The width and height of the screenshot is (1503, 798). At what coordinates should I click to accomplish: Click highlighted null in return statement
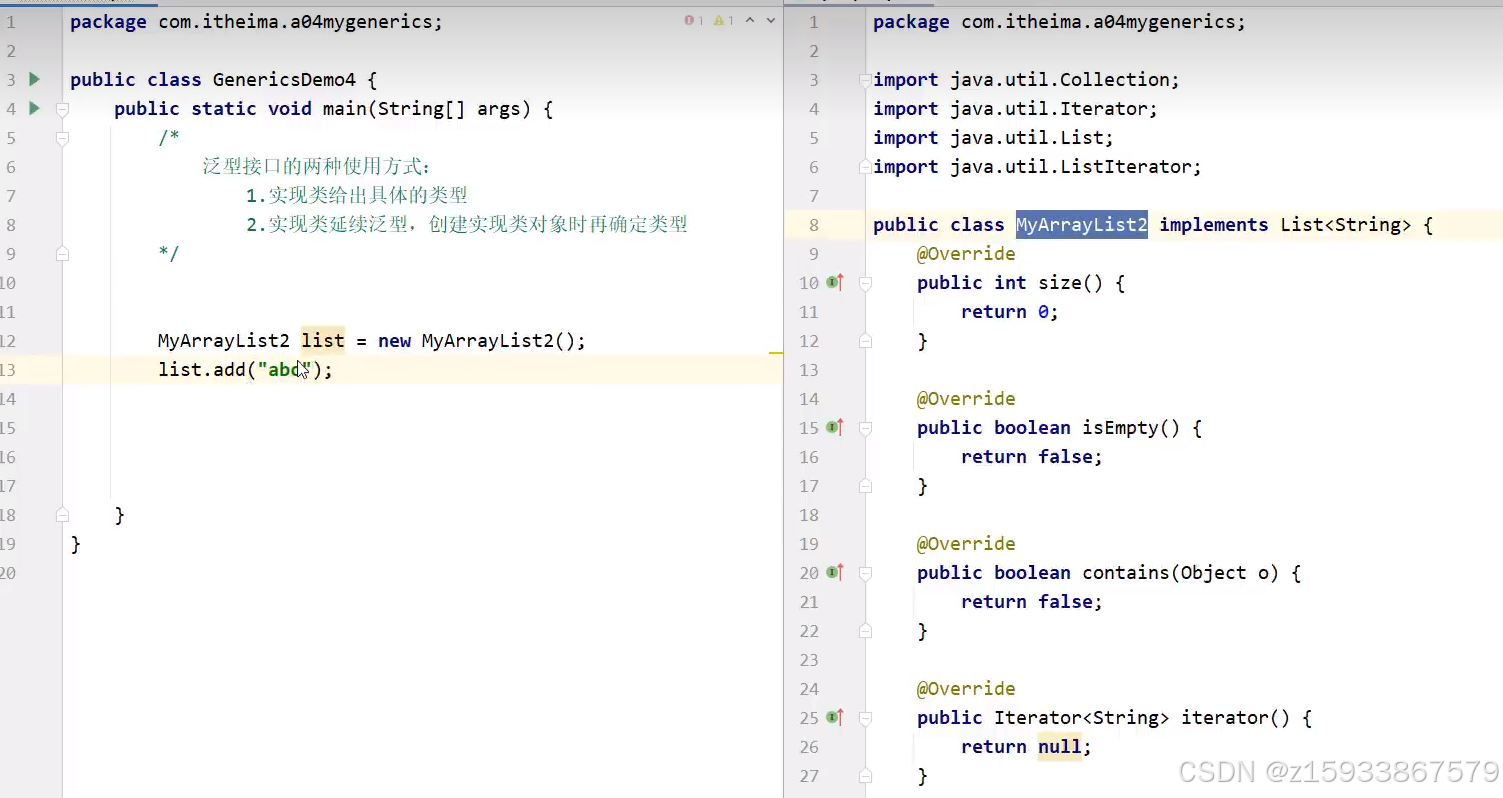tap(1059, 747)
